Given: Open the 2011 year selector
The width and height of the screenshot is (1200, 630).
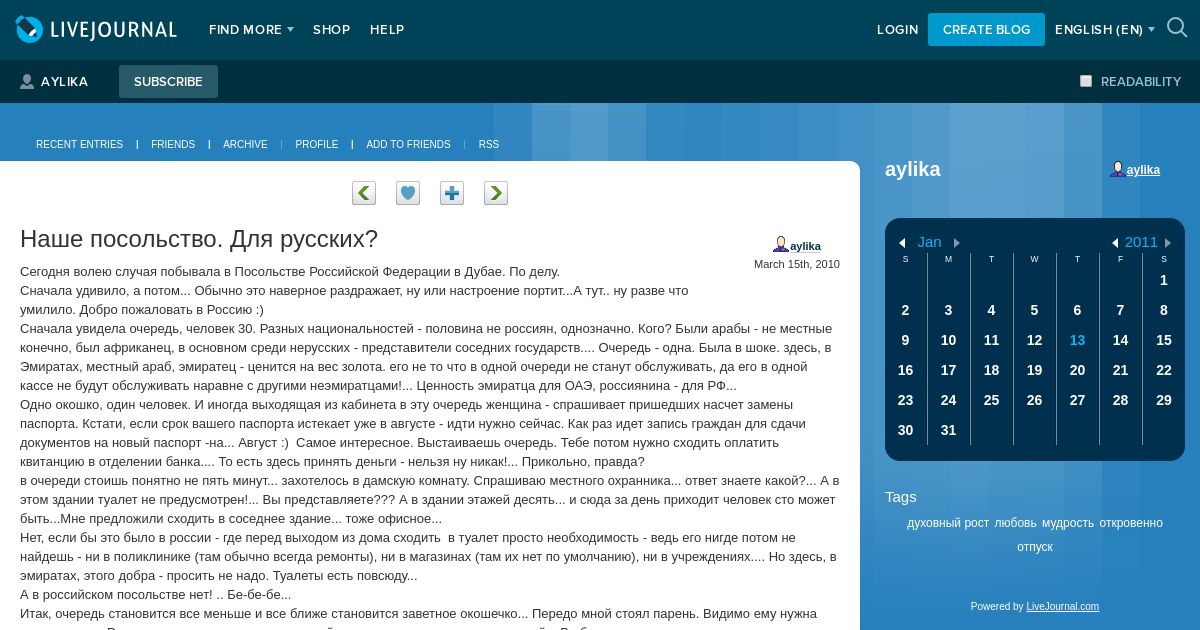Looking at the screenshot, I should coord(1141,242).
